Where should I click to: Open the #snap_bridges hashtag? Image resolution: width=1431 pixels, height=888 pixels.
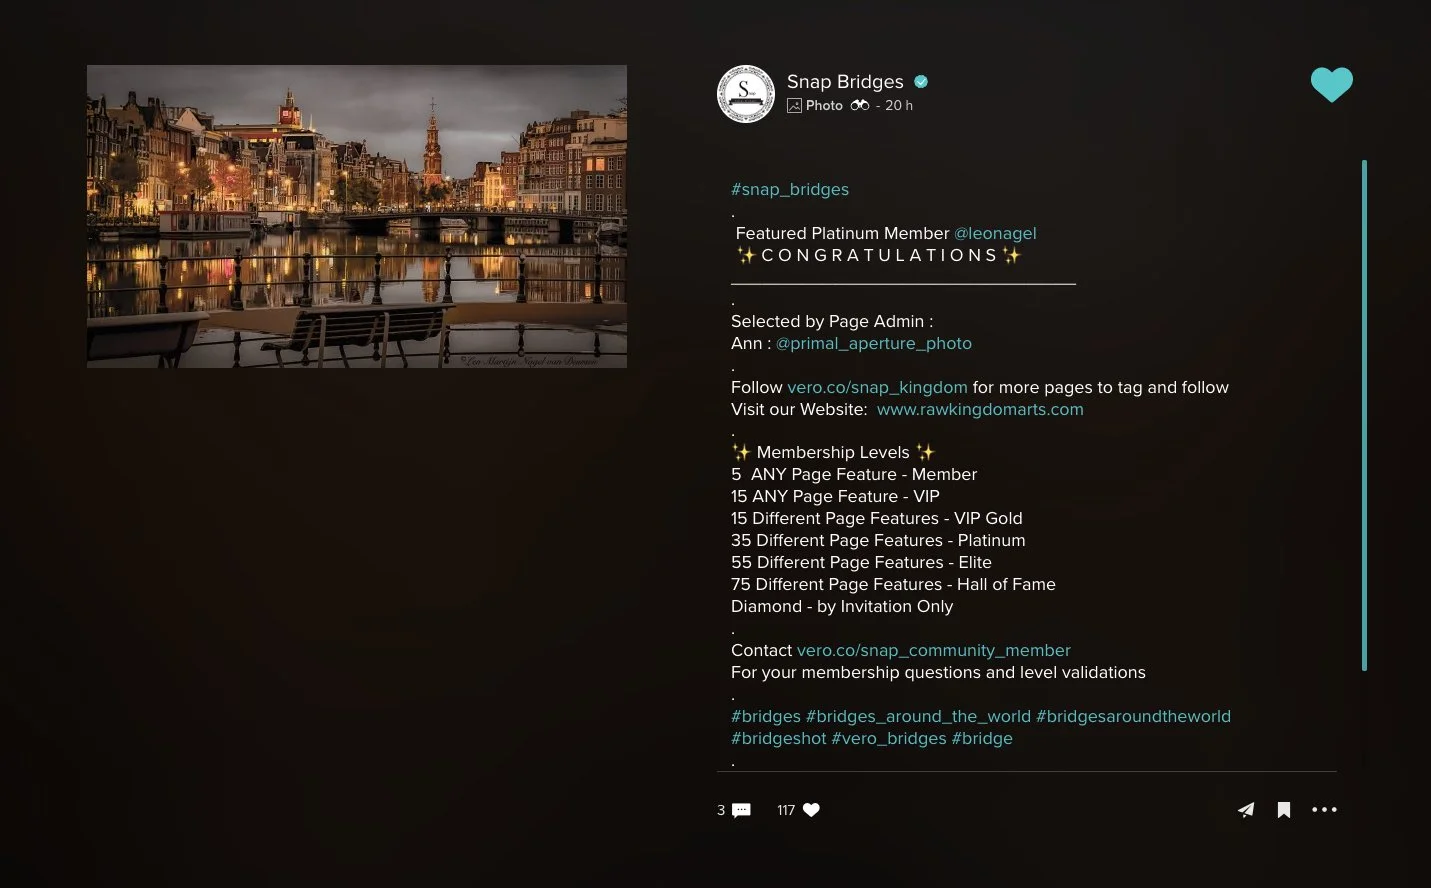(790, 189)
